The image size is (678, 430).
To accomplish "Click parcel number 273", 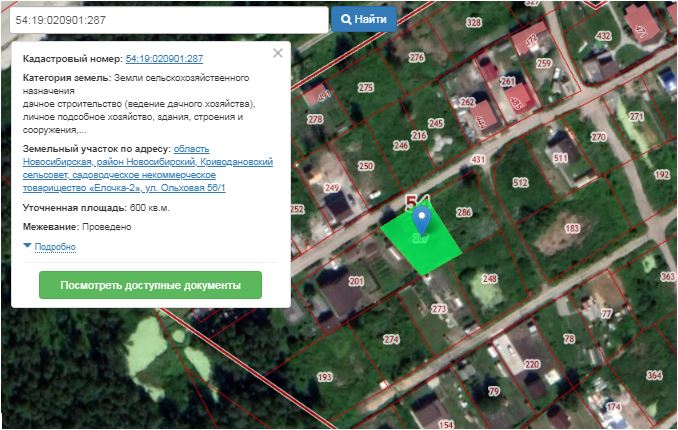I will [x=440, y=310].
